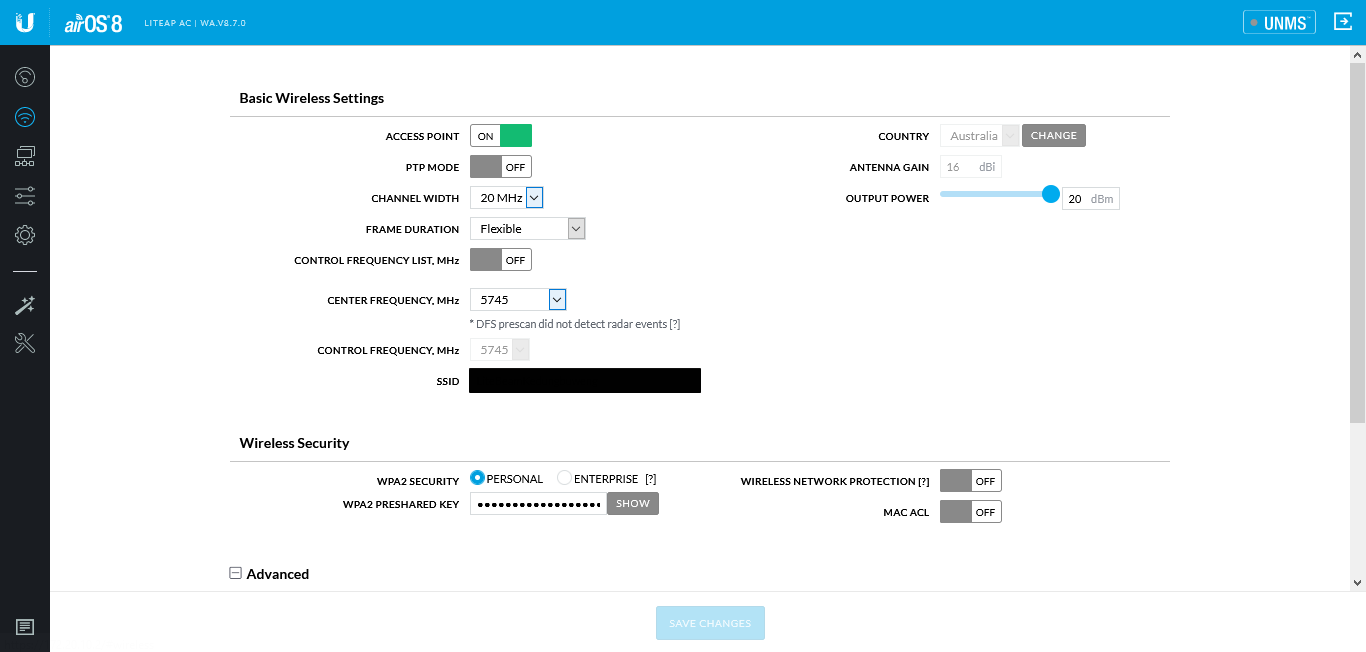Click the logout icon at top right
Viewport: 1366px width, 652px height.
(x=1343, y=22)
